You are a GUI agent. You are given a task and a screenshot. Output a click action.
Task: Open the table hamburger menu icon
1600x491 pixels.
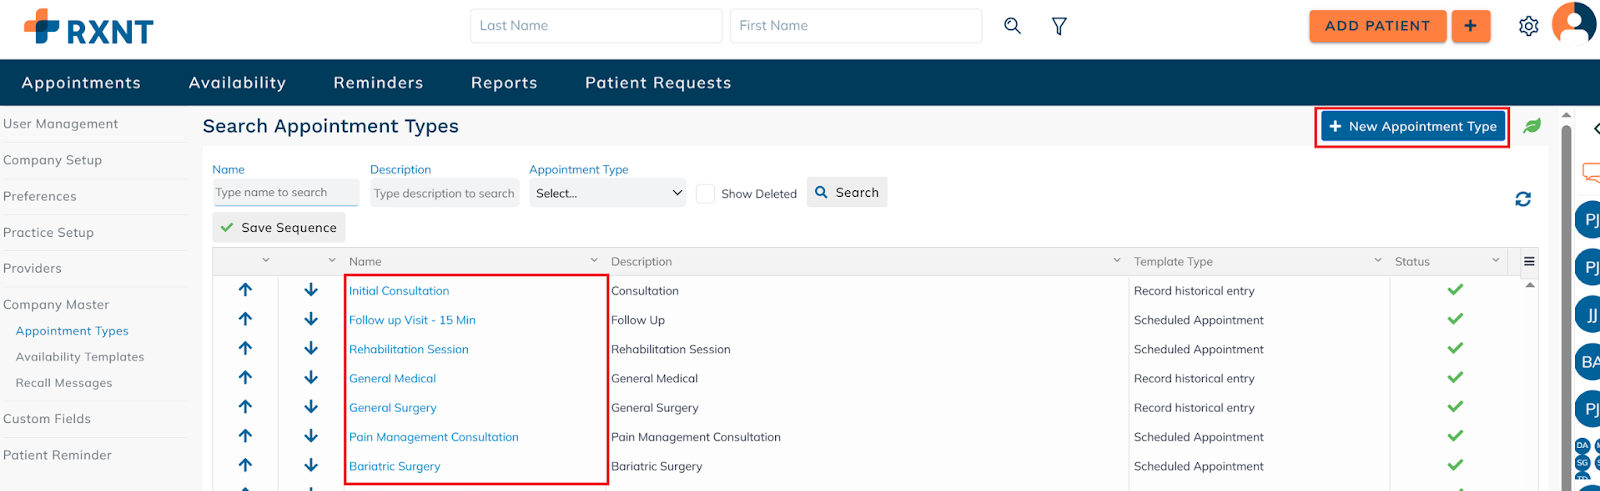[x=1528, y=261]
